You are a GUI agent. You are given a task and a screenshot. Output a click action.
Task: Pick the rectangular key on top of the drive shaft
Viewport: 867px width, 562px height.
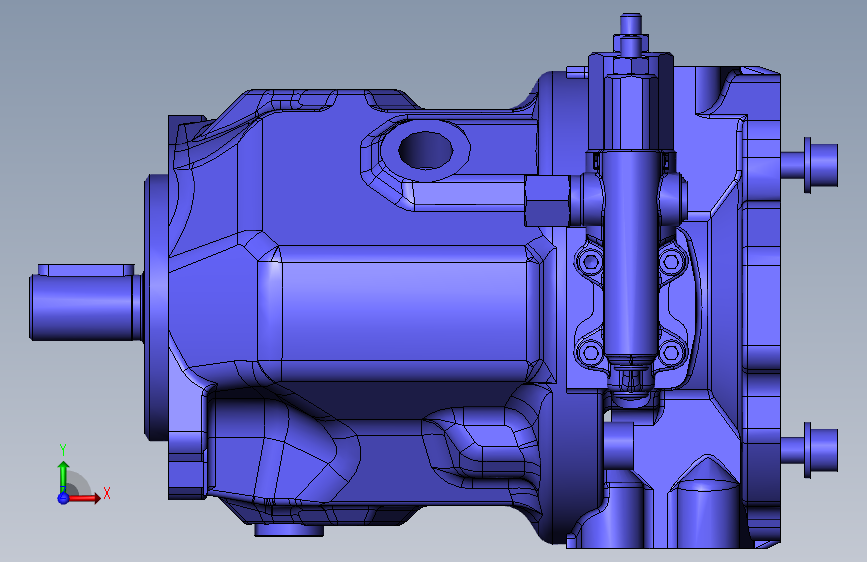(86, 270)
